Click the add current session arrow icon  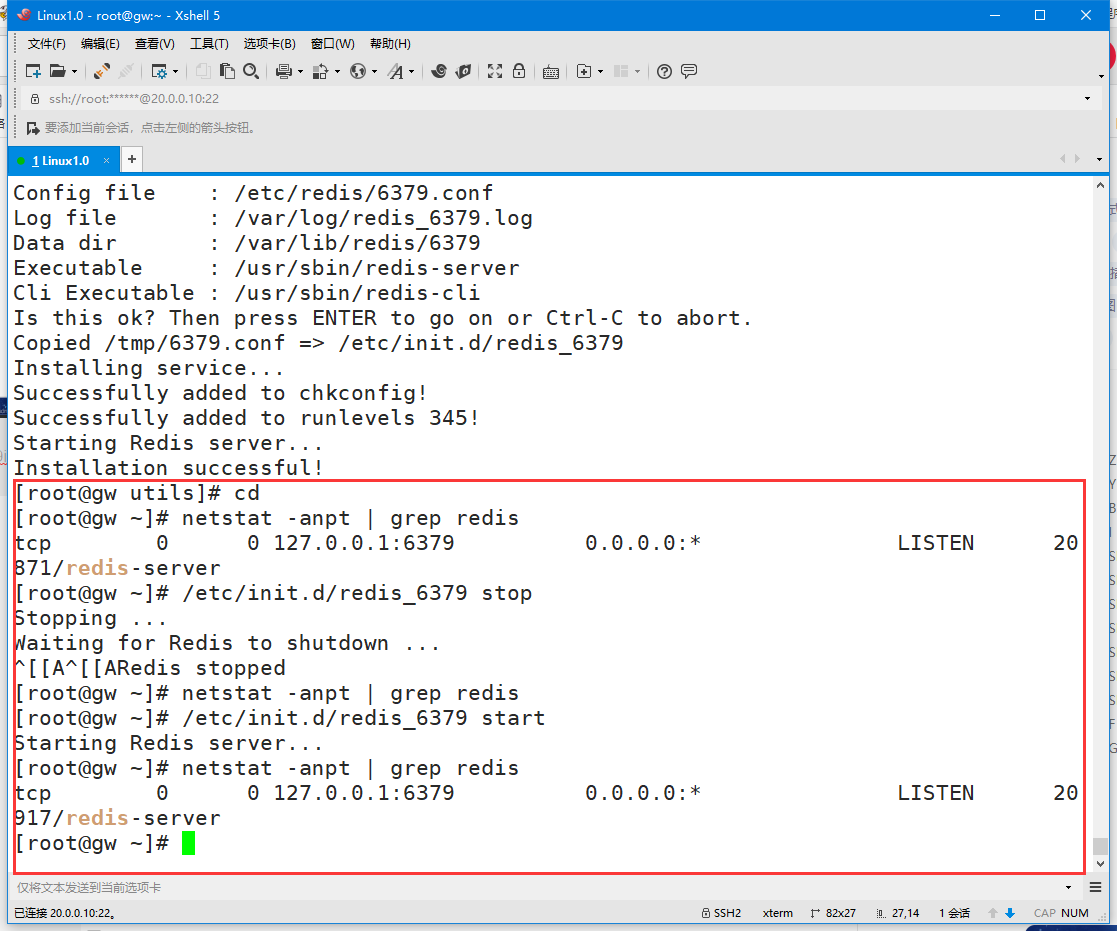pyautogui.click(x=33, y=128)
